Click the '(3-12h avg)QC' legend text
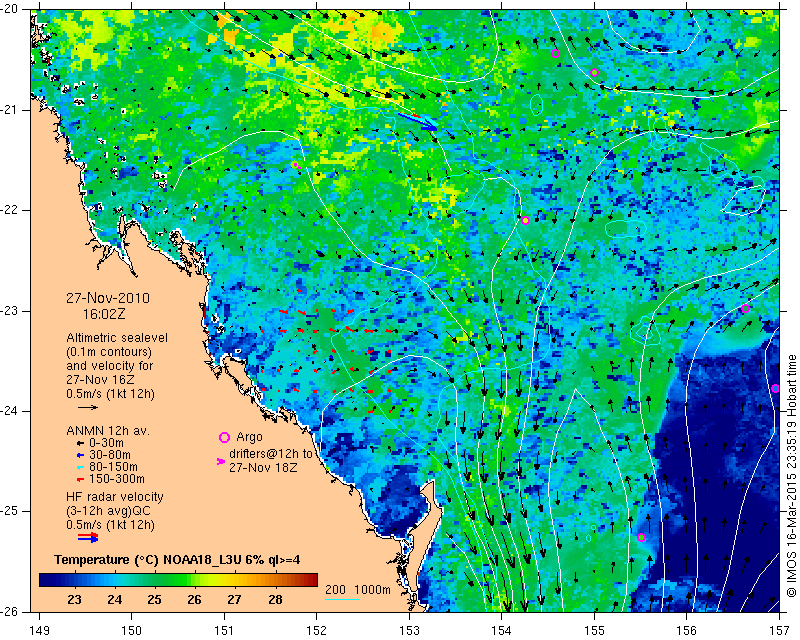Viewport: 800px width, 640px height. tap(109, 511)
